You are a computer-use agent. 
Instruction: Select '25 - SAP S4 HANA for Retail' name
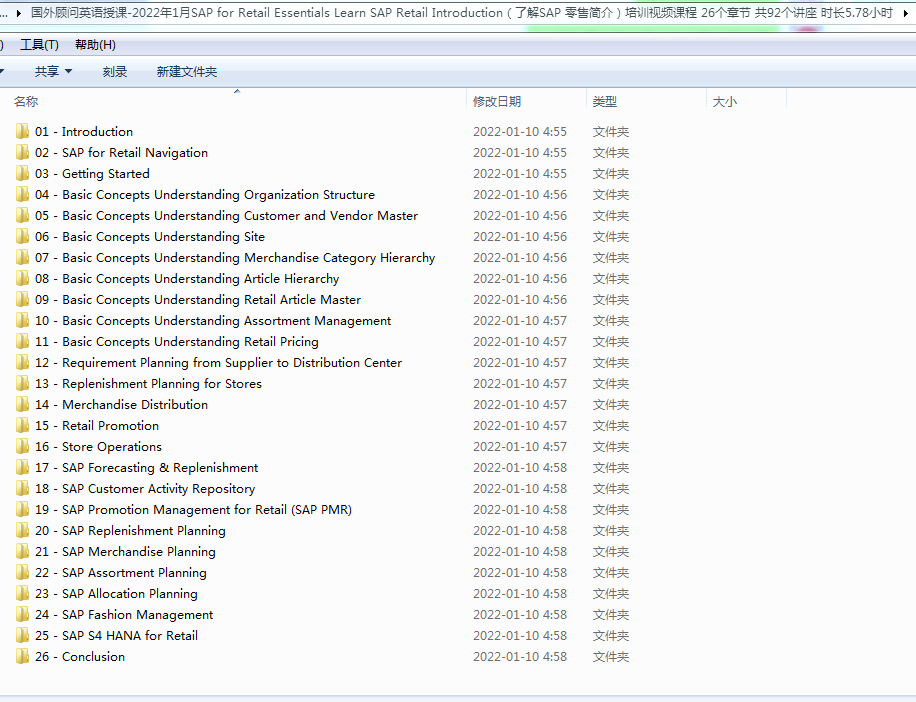coord(116,636)
